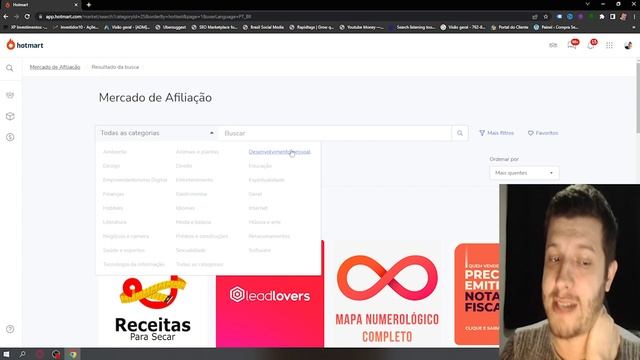Open the Mais quentes sort dropdown
Screen dimensions: 640x360
(524, 173)
